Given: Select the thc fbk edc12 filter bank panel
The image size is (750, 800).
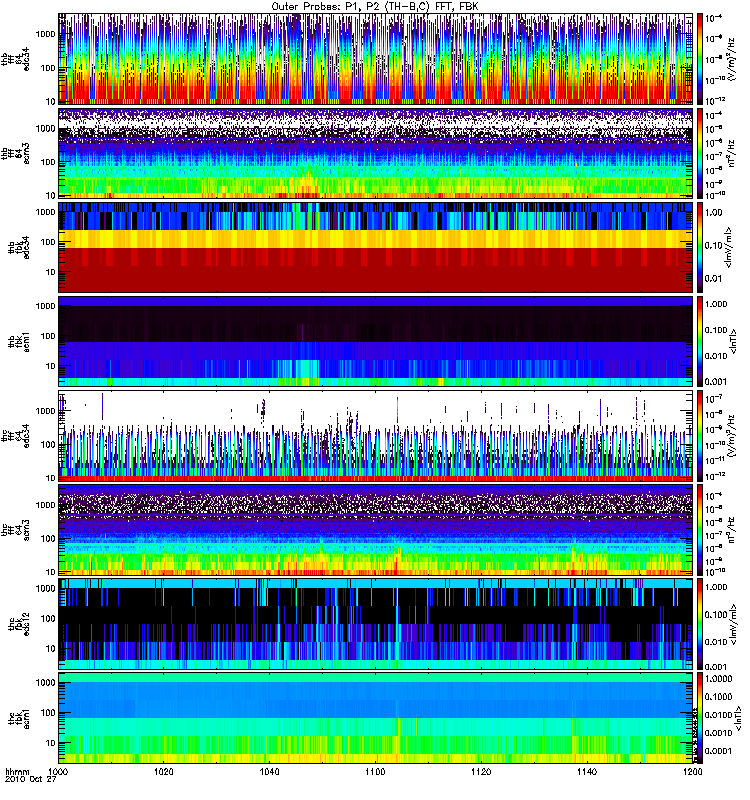Looking at the screenshot, I should pos(376,624).
